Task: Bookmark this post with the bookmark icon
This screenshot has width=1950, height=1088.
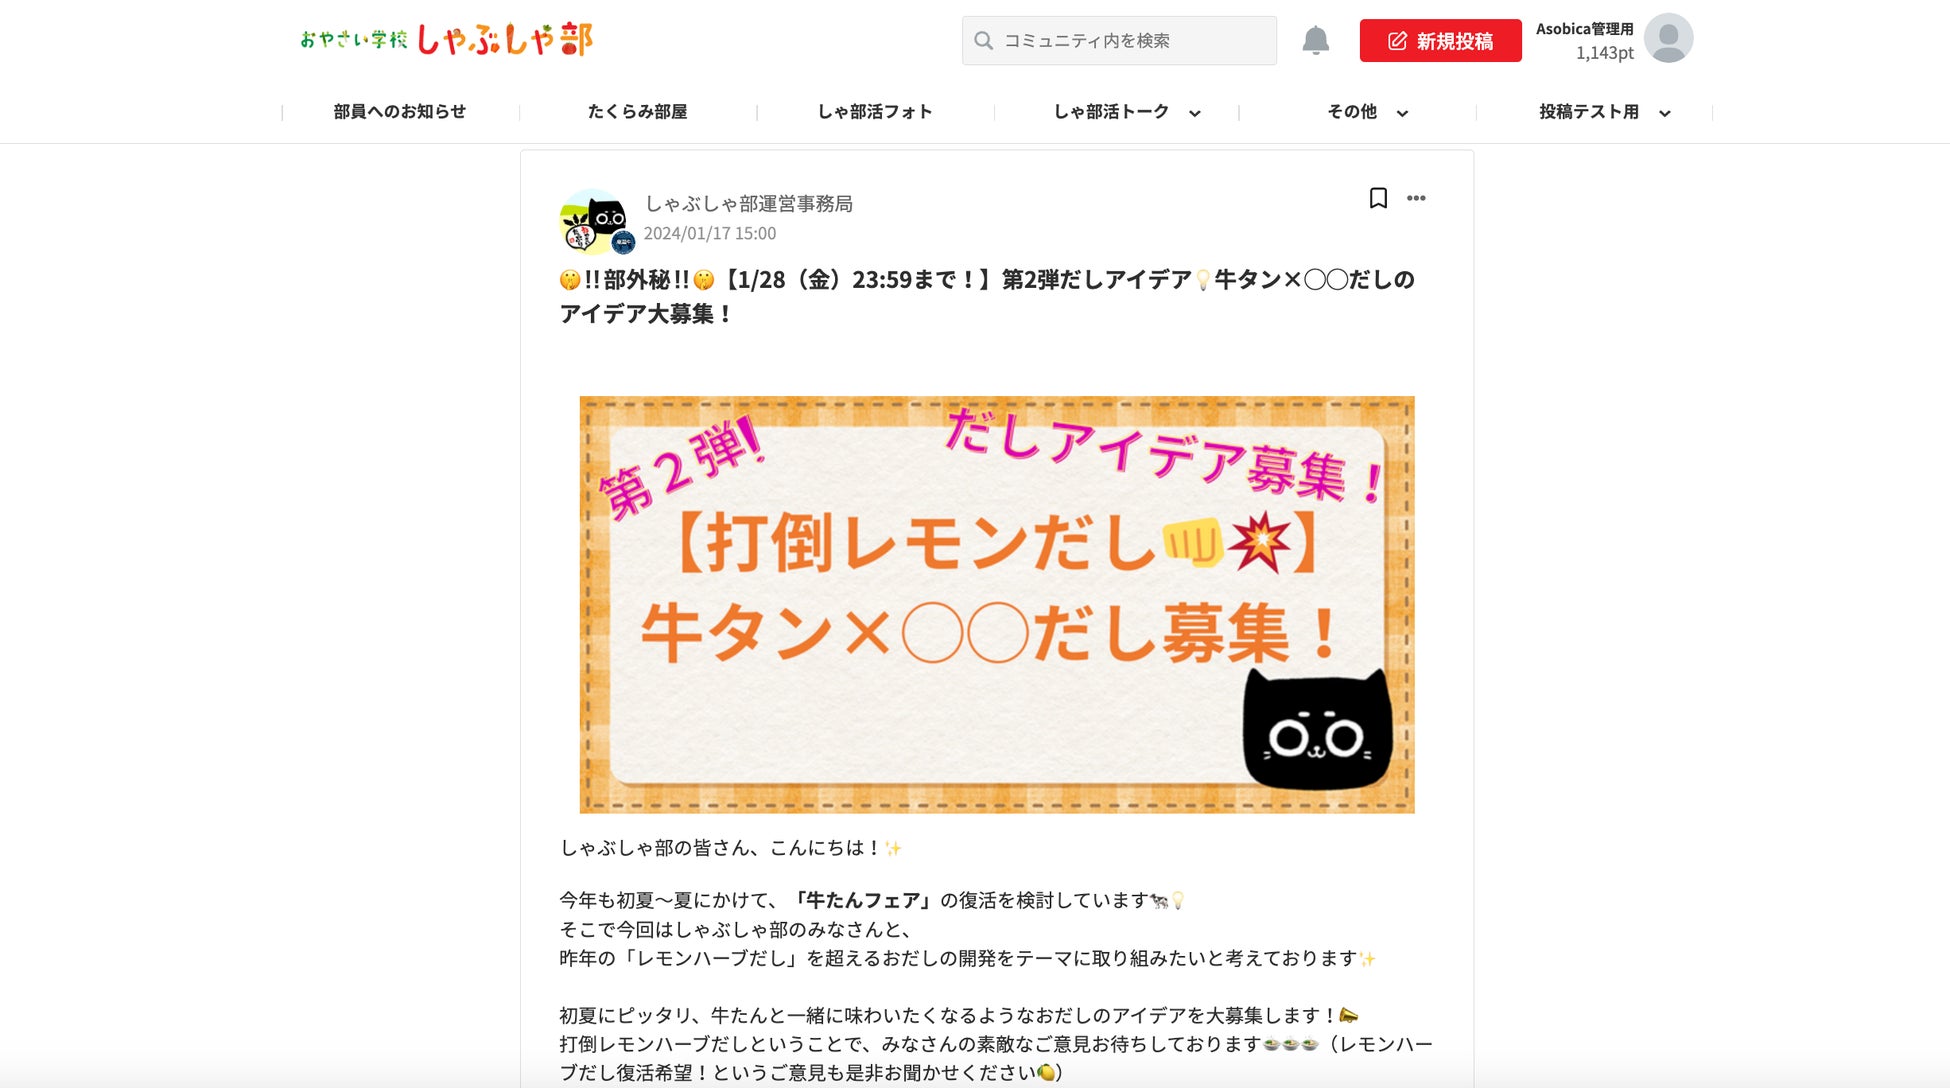Action: 1378,198
